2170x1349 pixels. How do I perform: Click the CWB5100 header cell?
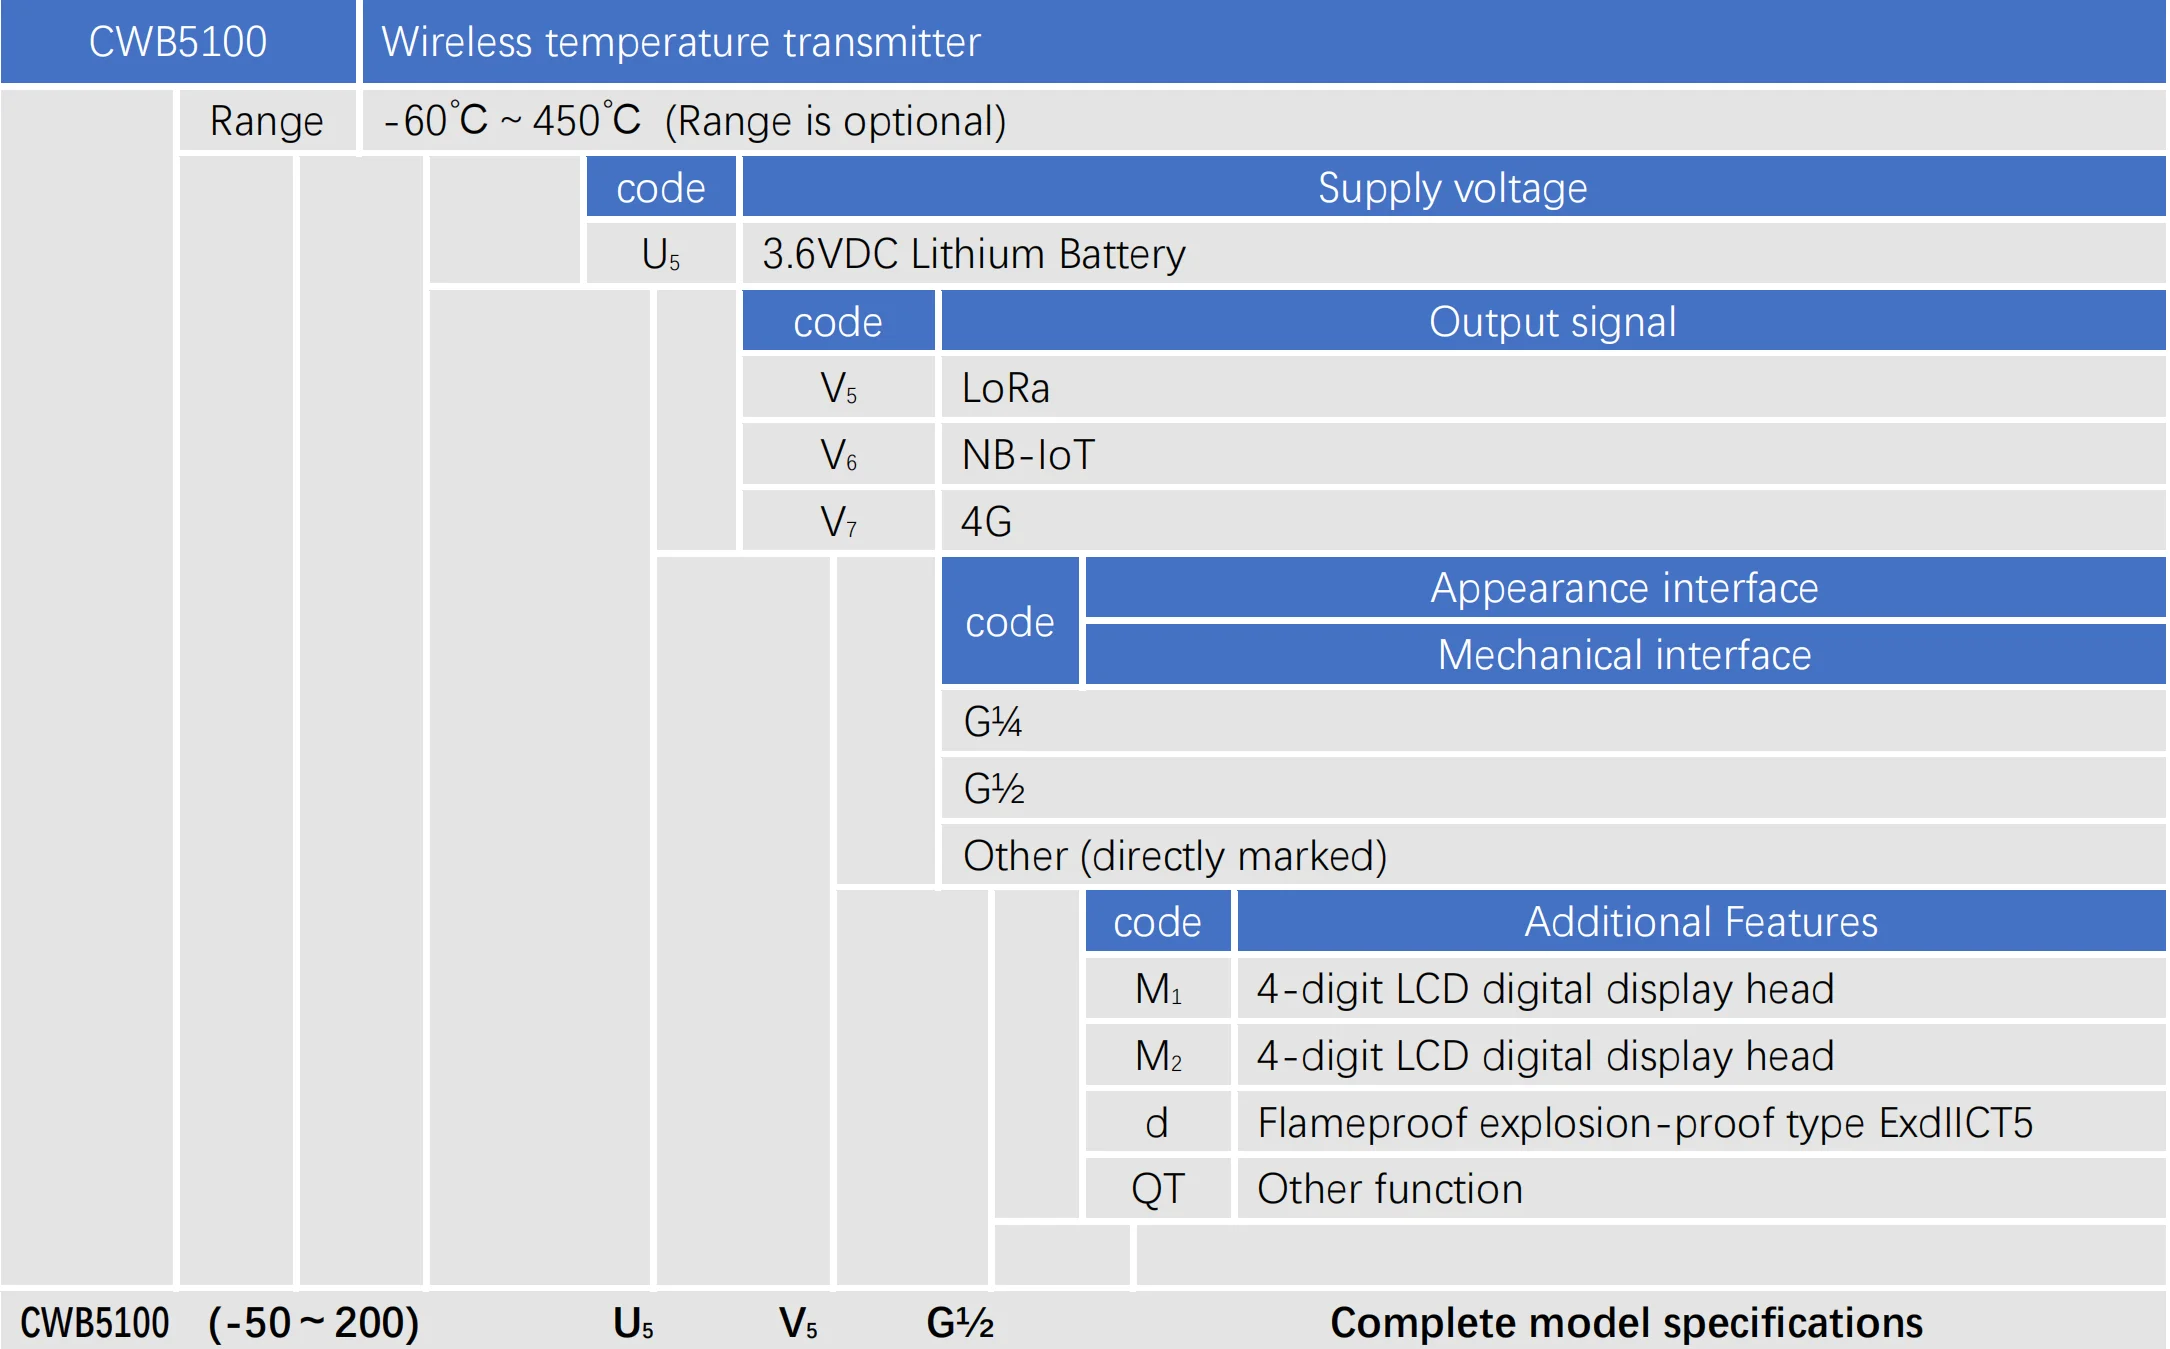coord(178,42)
